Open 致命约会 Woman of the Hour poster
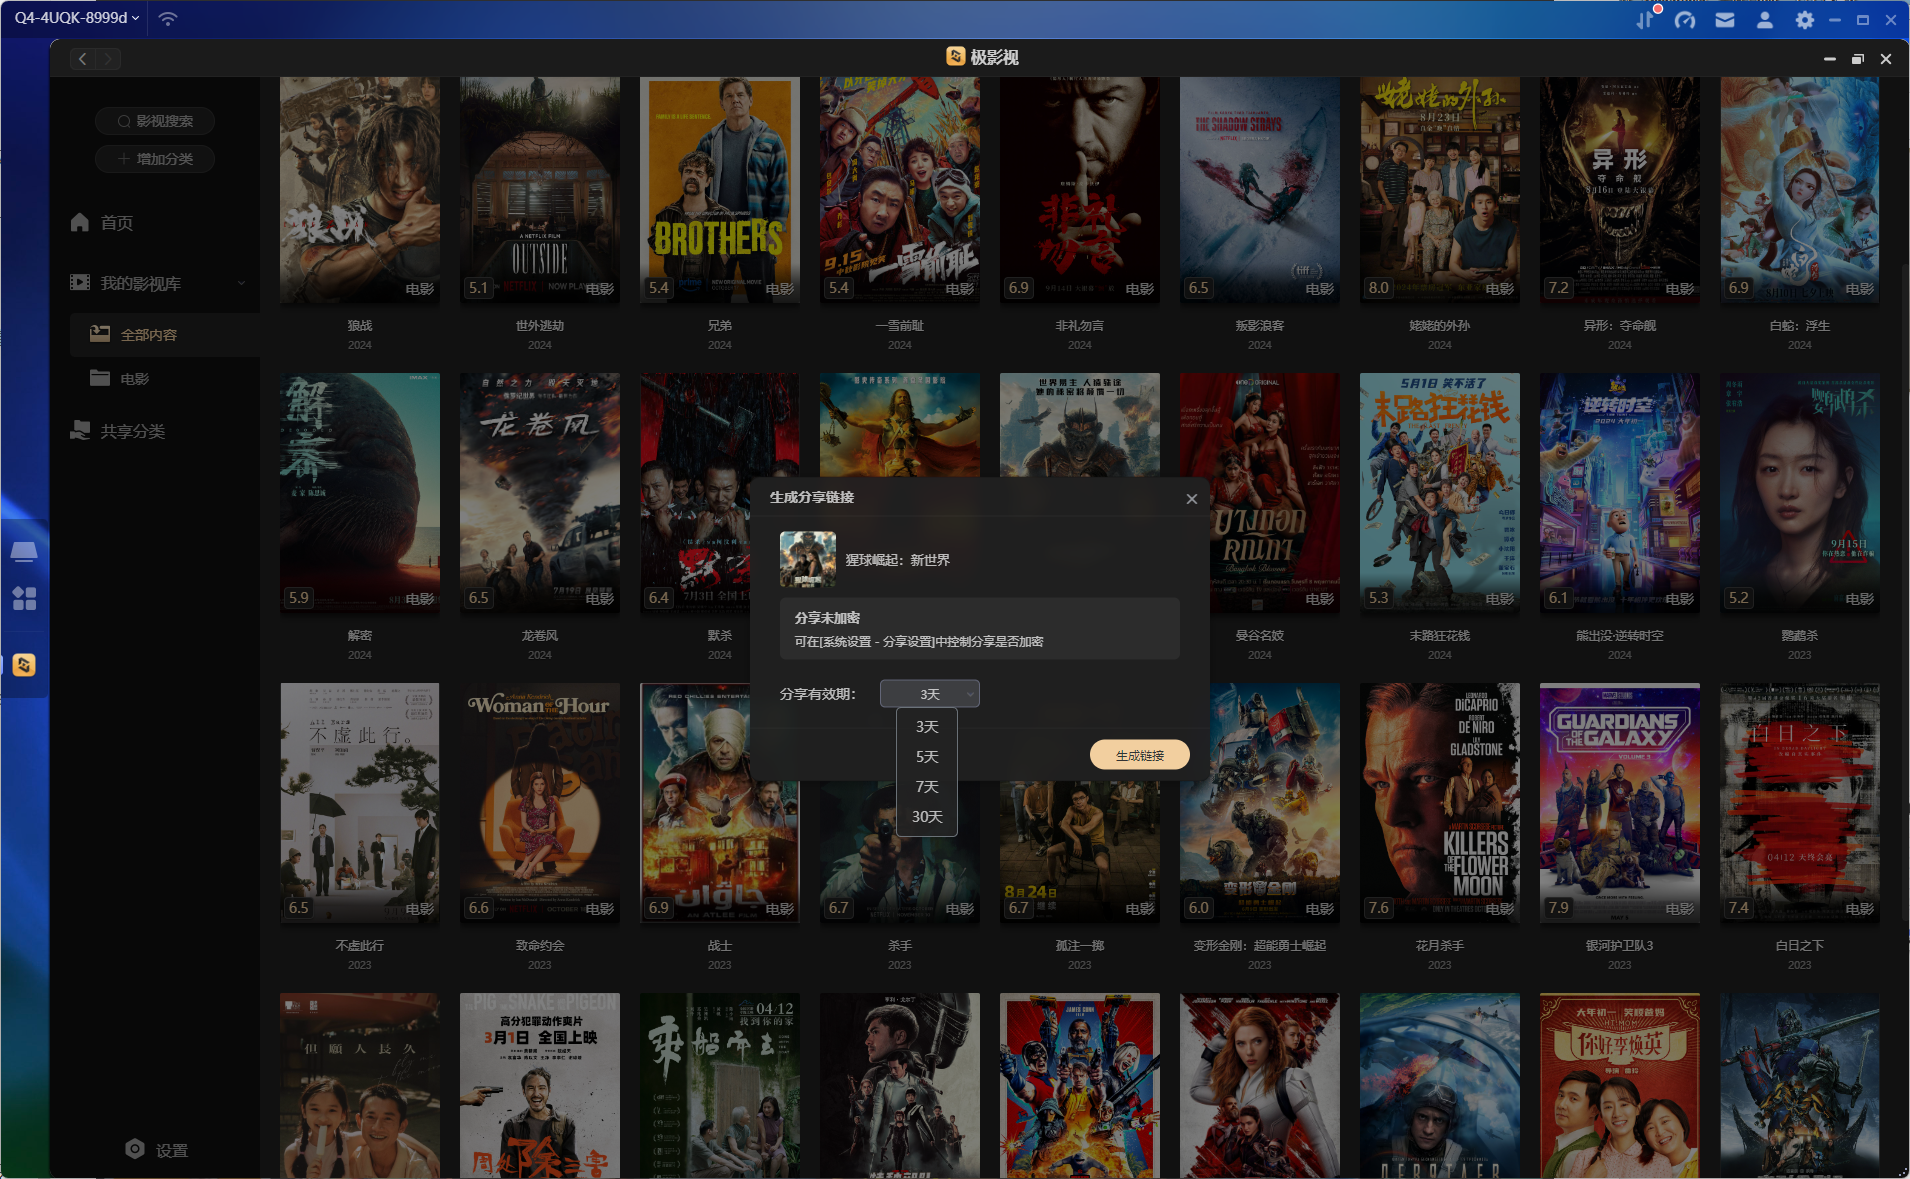The width and height of the screenshot is (1910, 1179). (540, 803)
